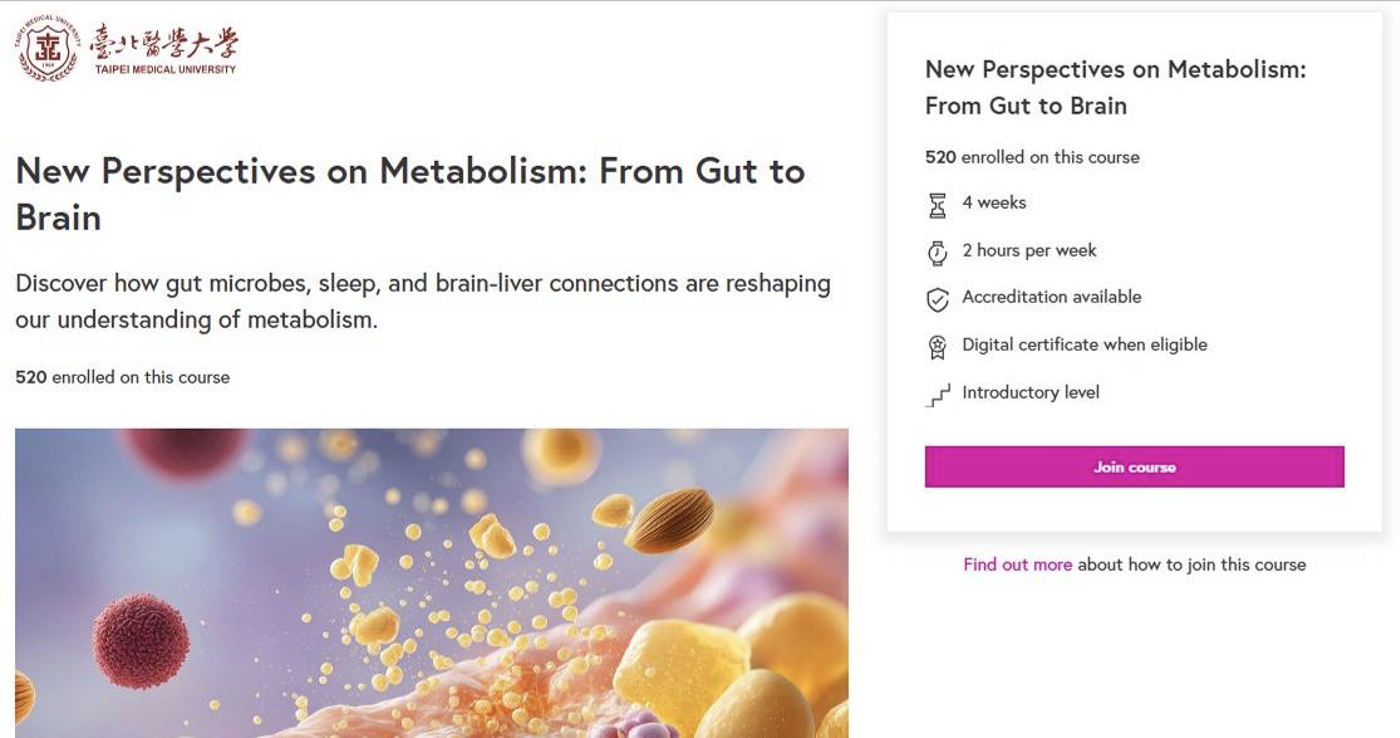Viewport: 1400px width, 738px height.
Task: Open the Find out more link
Action: tap(1017, 565)
